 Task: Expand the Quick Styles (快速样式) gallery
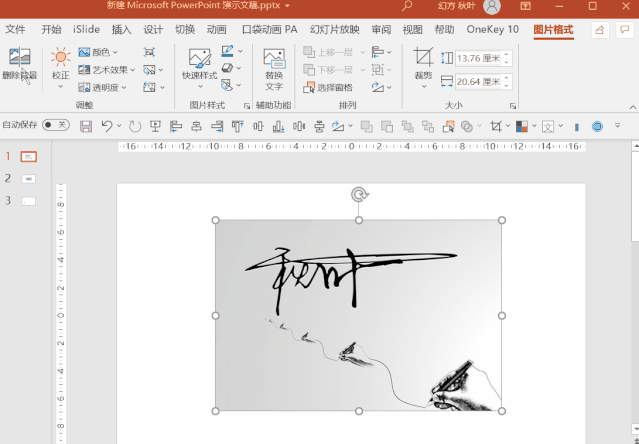pyautogui.click(x=199, y=66)
